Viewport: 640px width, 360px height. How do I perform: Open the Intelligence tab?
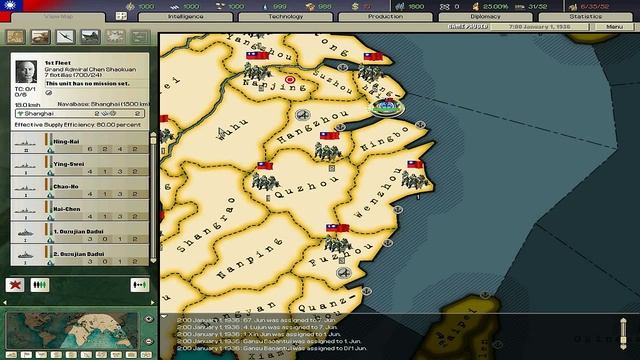[185, 17]
